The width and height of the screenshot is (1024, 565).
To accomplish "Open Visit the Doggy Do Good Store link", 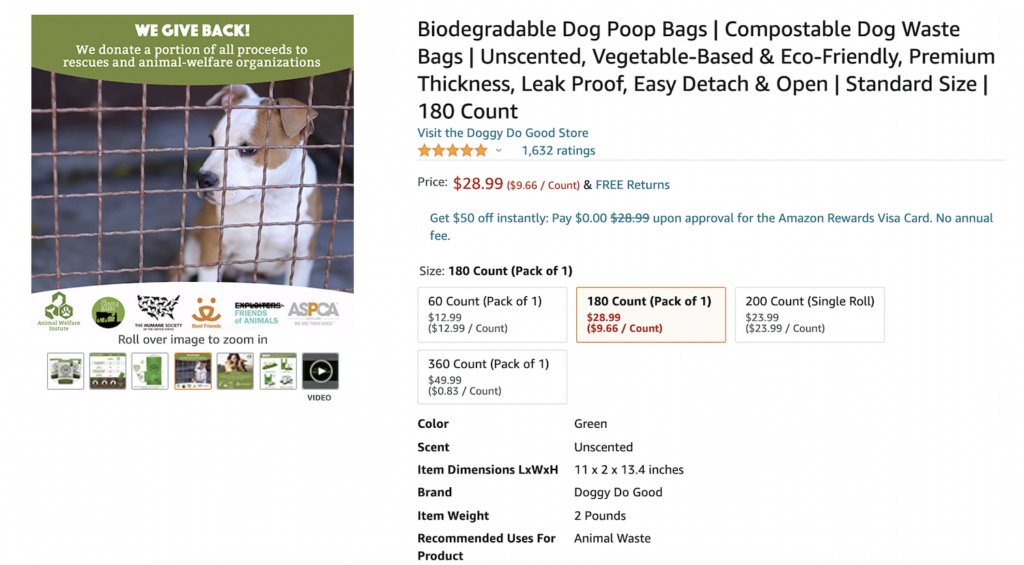I will (503, 133).
